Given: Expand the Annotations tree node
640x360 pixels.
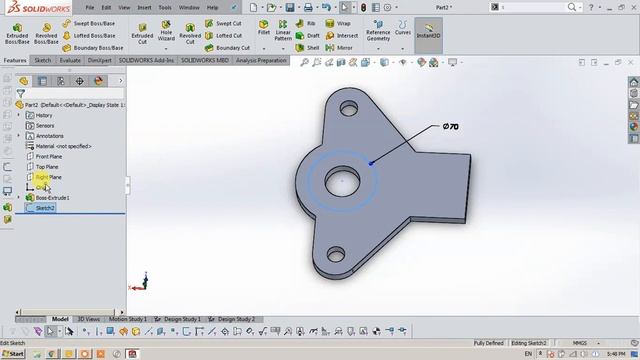Looking at the screenshot, I should tap(18, 136).
